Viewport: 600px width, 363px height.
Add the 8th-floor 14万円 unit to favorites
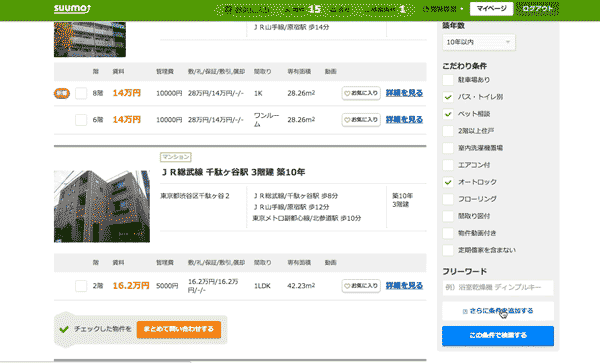(361, 93)
